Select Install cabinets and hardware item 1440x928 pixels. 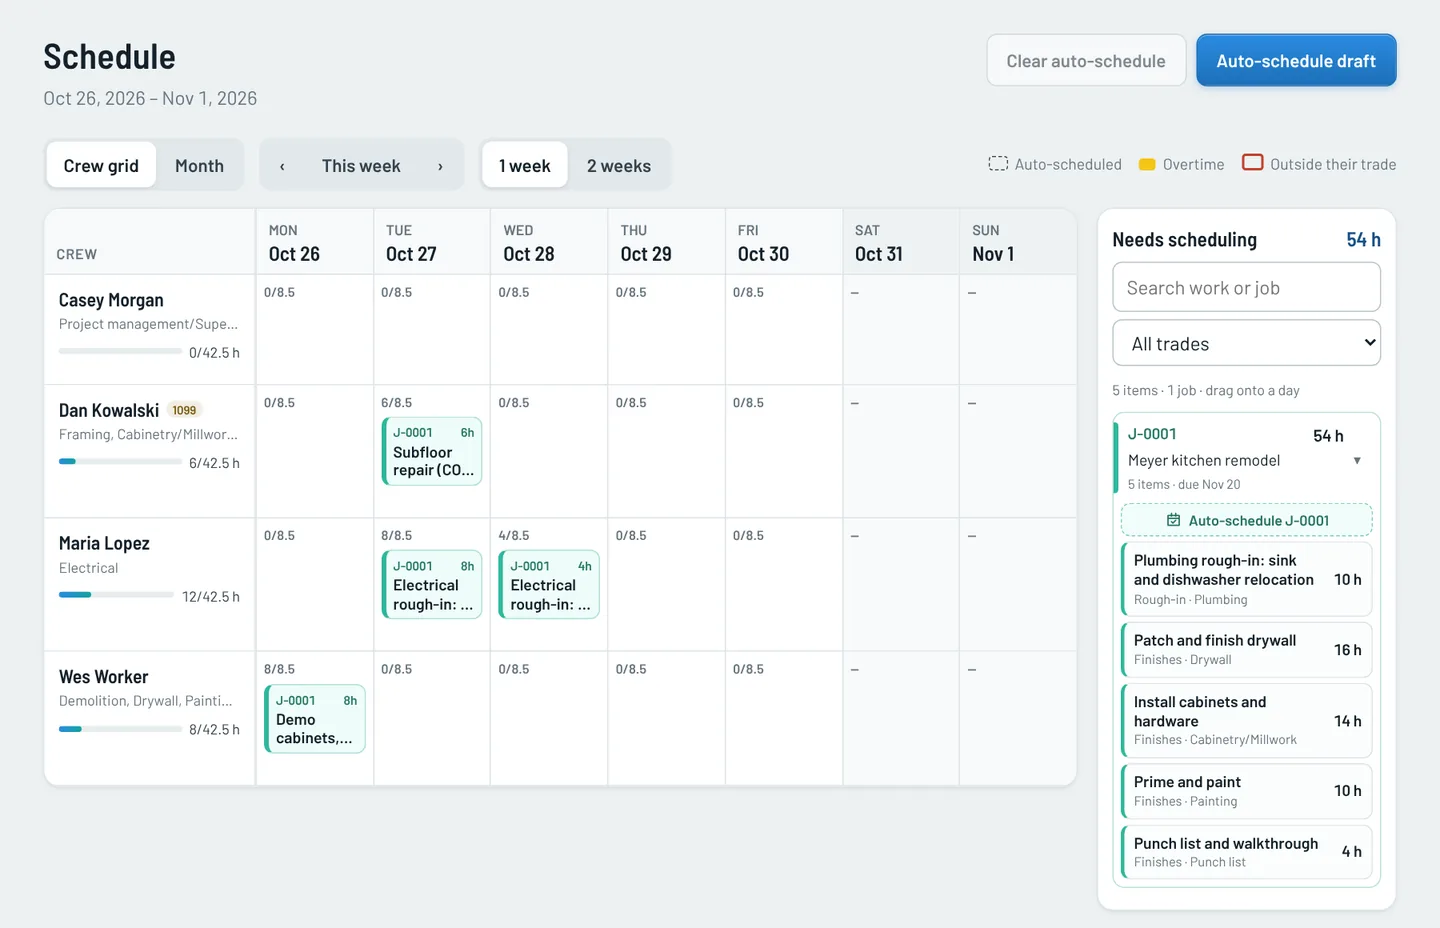[x=1246, y=720]
